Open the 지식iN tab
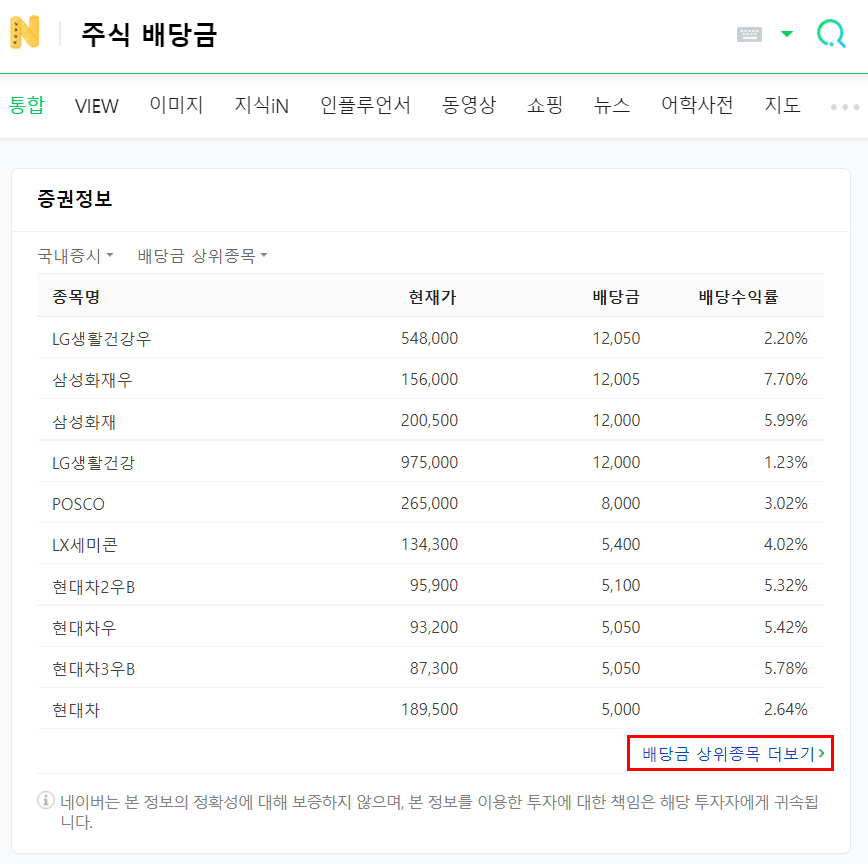 (x=261, y=105)
